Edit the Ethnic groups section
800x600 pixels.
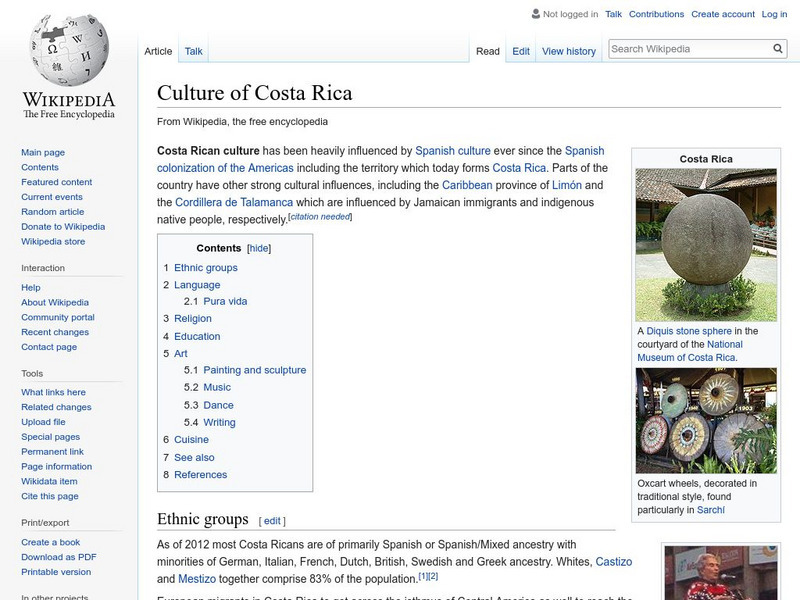point(272,521)
